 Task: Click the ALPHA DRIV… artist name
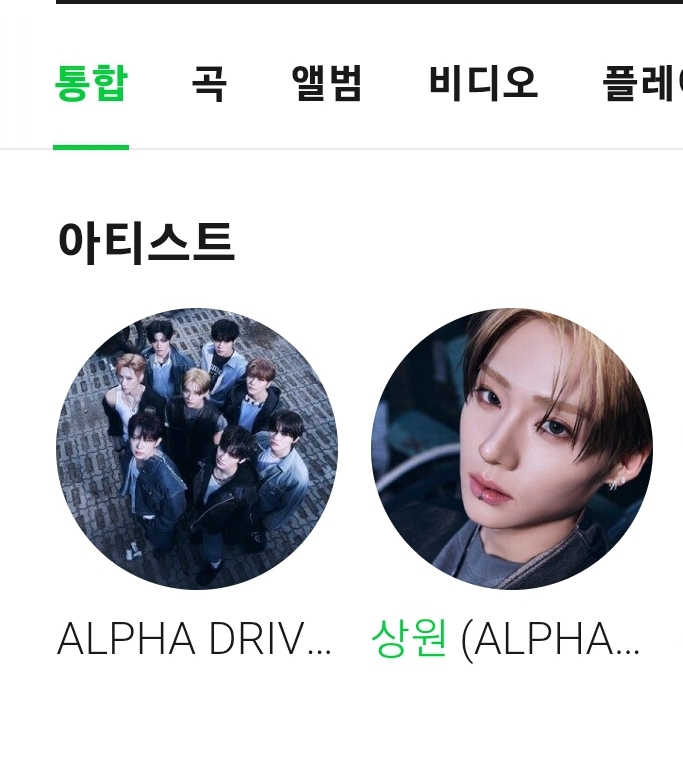tap(194, 639)
